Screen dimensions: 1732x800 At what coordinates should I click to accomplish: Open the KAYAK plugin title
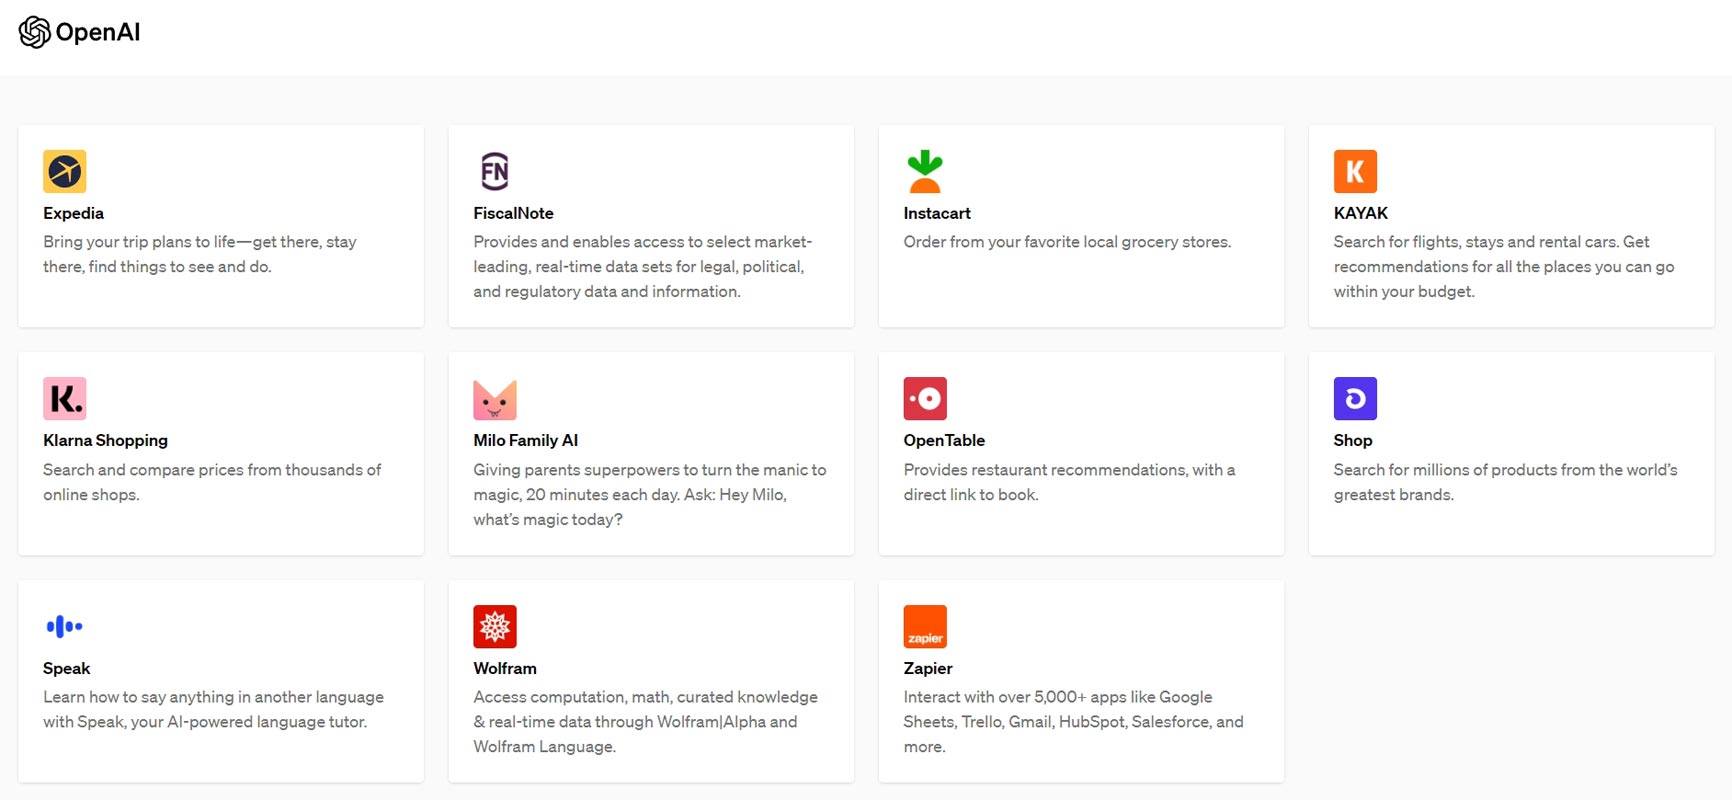pyautogui.click(x=1360, y=213)
